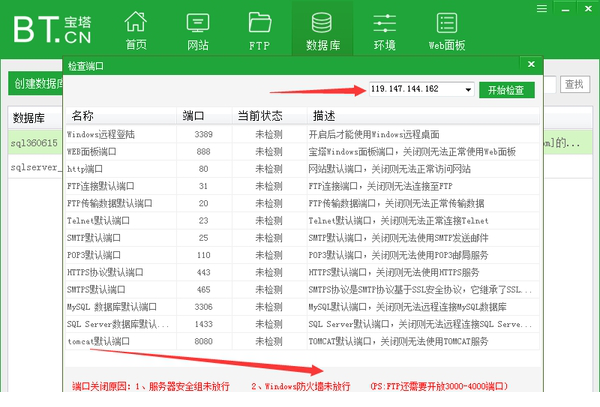Select the 数据库 database icon
The image size is (600, 407).
click(322, 29)
